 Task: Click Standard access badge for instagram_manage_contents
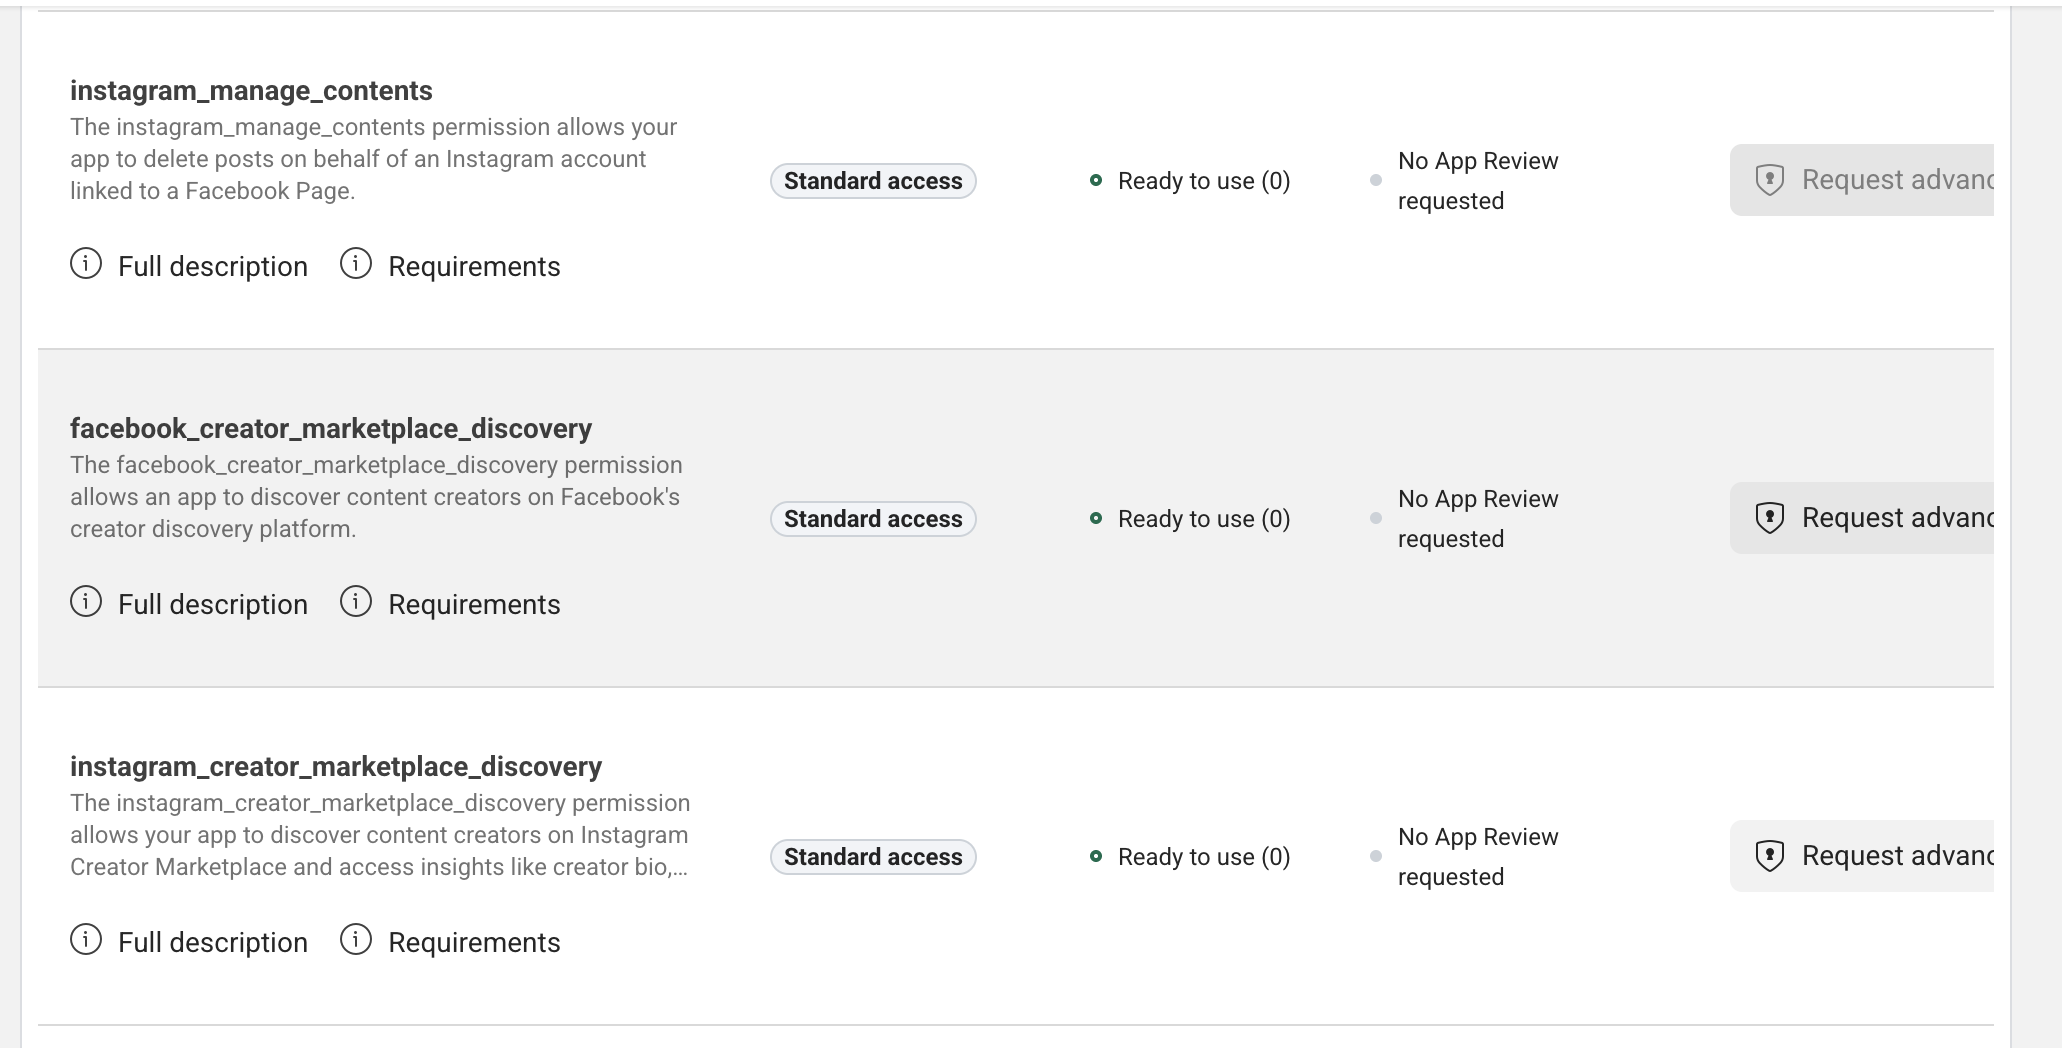[x=873, y=181]
